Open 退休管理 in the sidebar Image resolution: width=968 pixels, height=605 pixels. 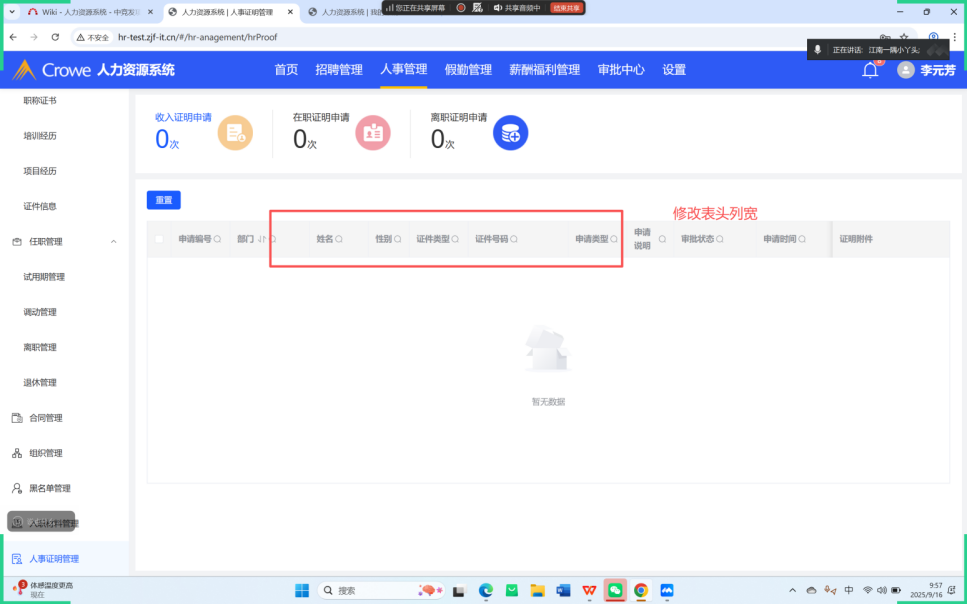[x=40, y=382]
